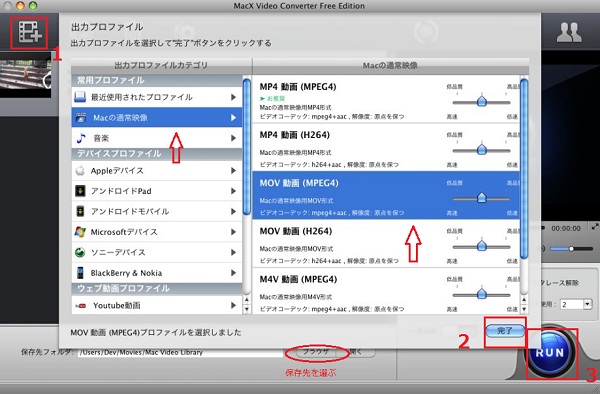
Task: Choose the Macの通常映像 category
Action: point(157,117)
